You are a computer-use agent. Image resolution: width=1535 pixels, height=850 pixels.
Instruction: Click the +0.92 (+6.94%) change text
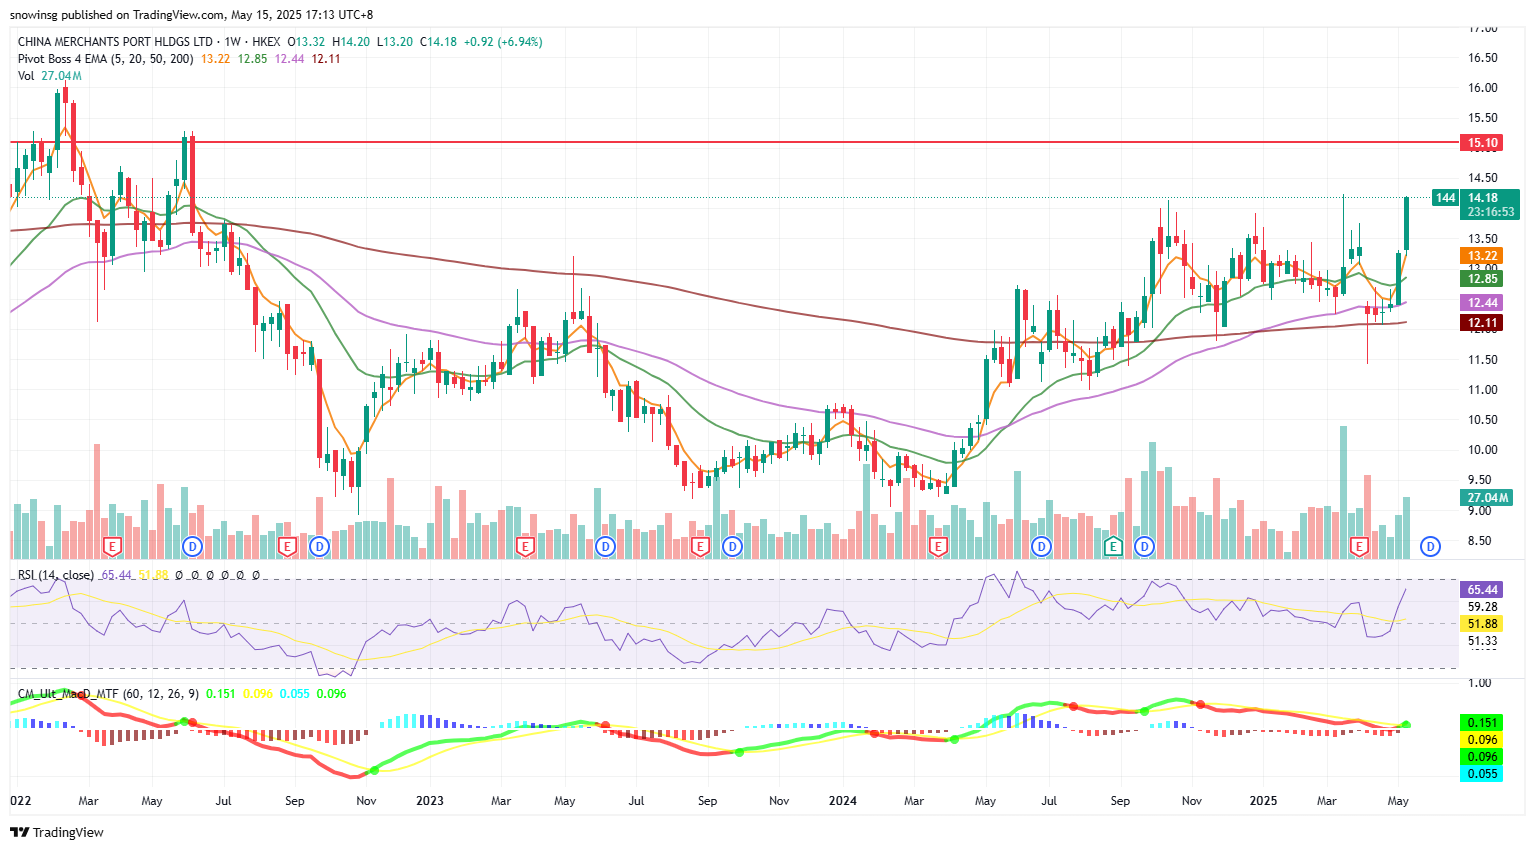click(503, 42)
